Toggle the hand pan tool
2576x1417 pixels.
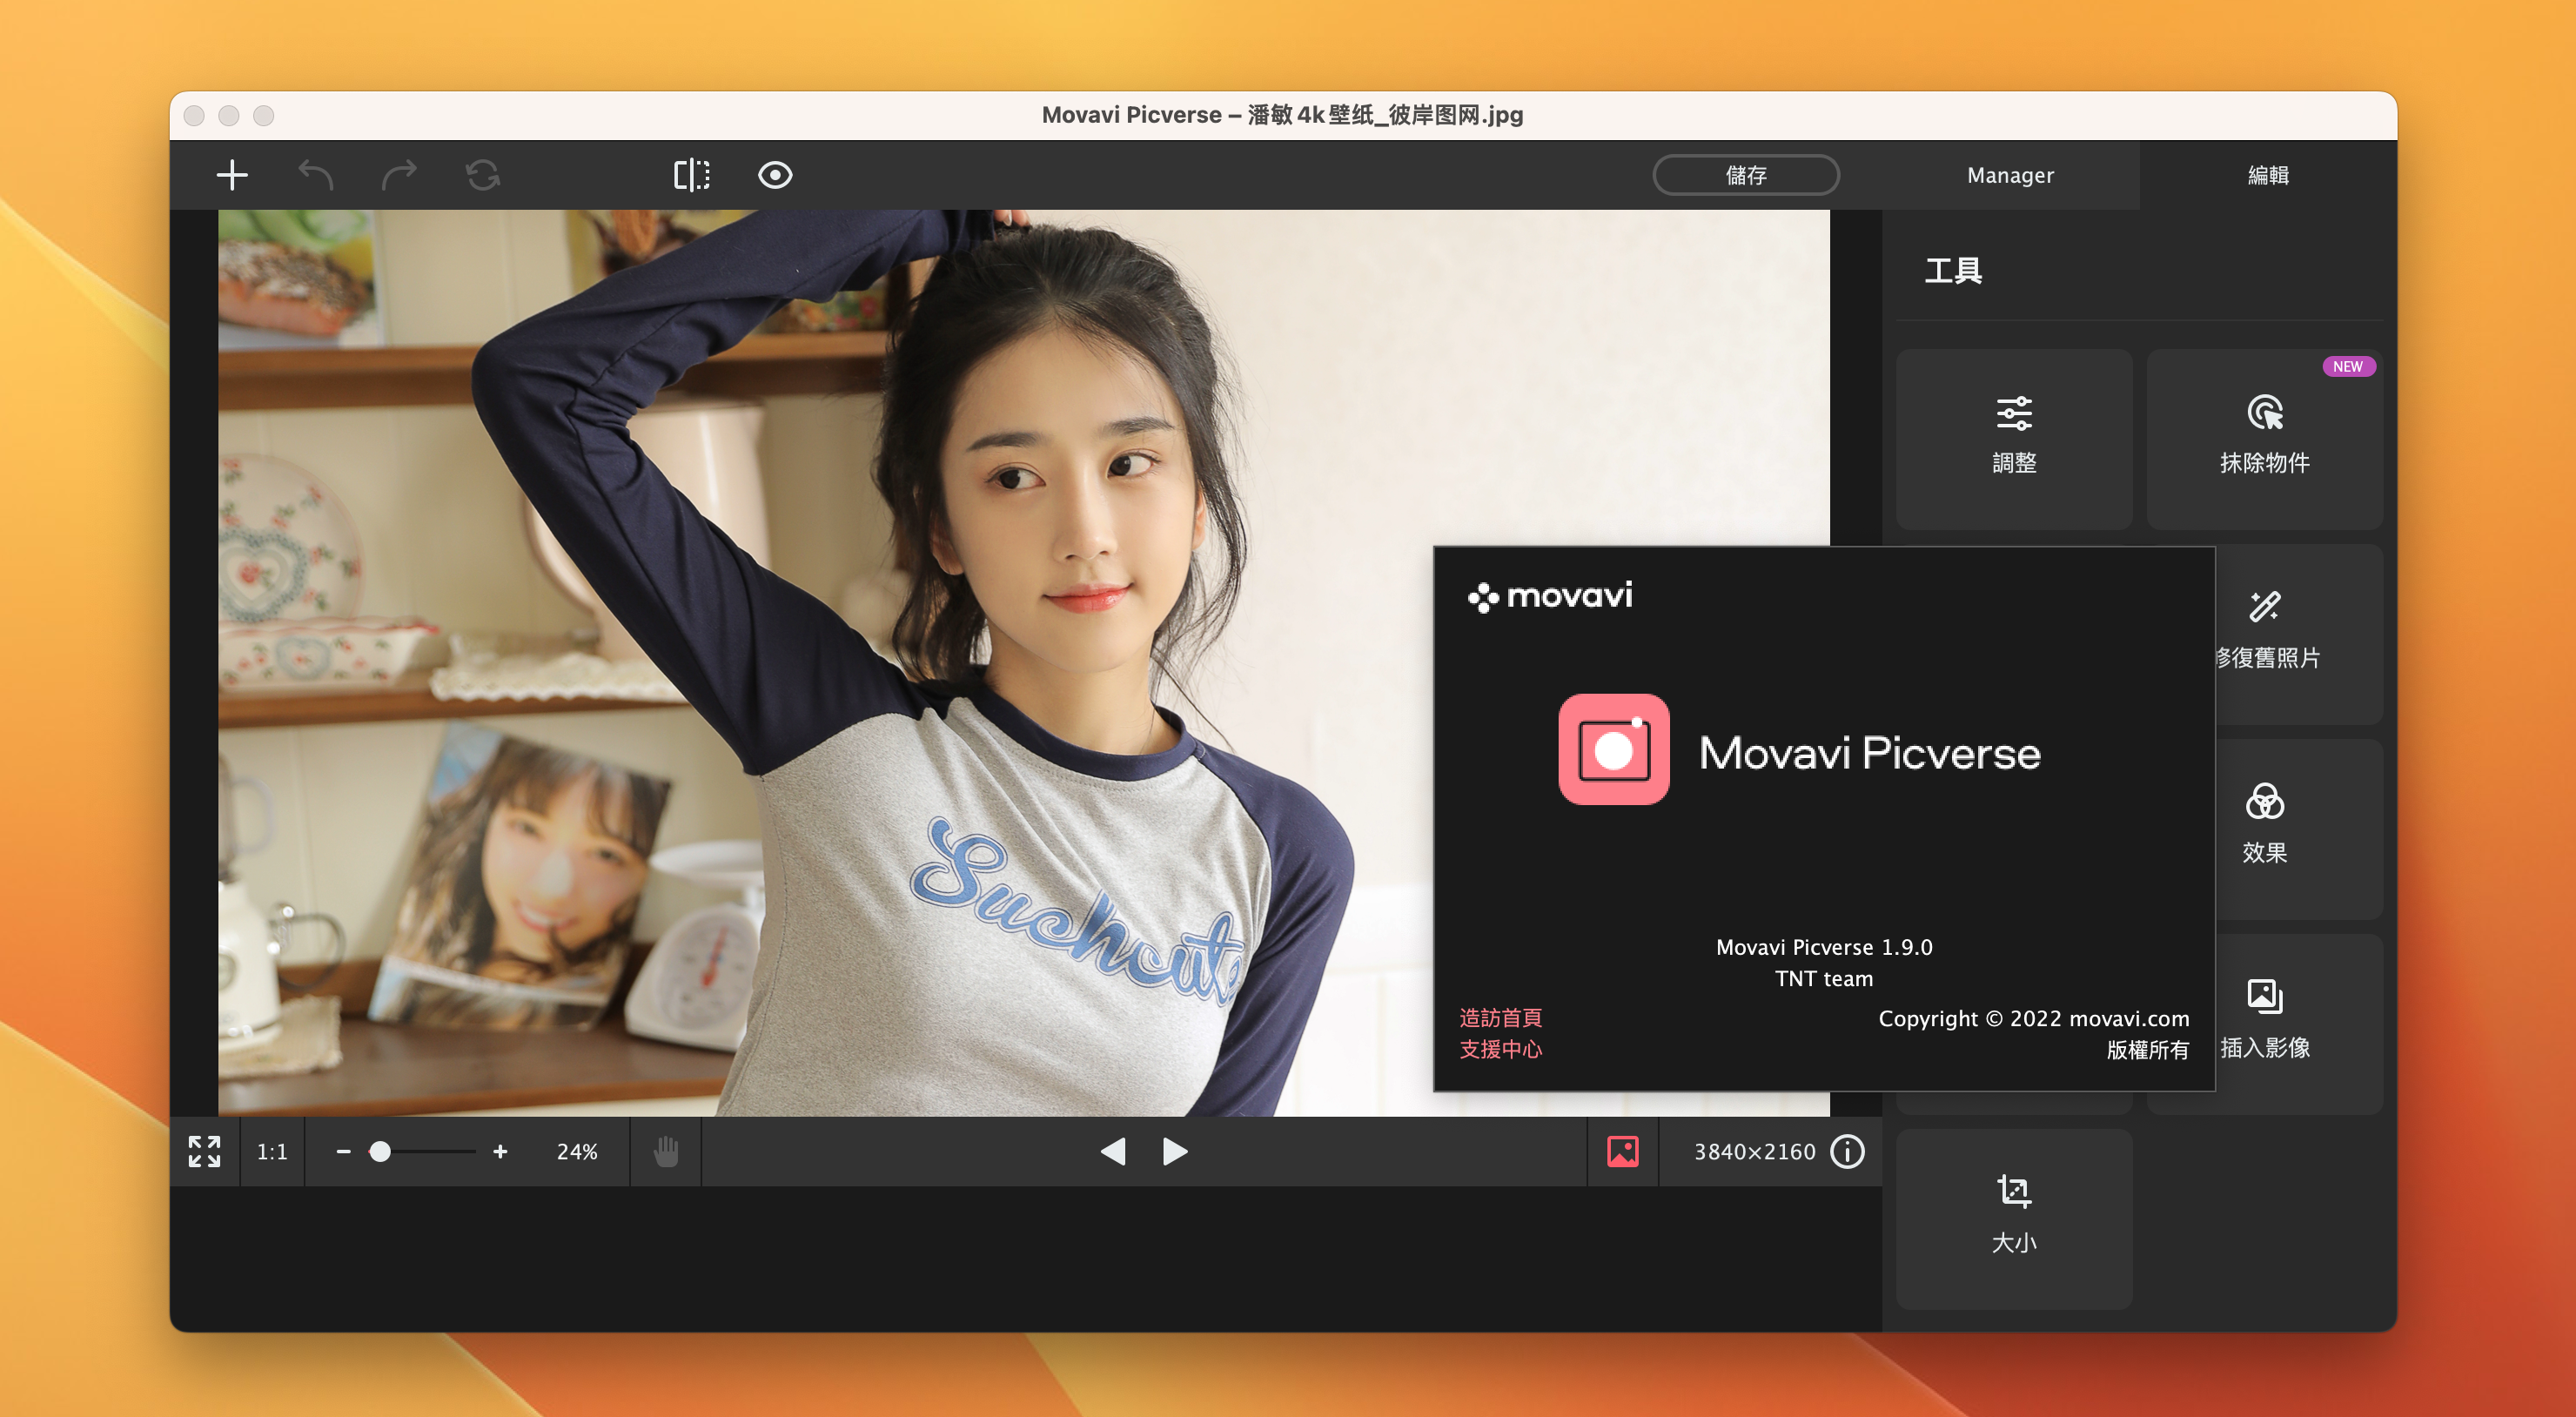[666, 1151]
